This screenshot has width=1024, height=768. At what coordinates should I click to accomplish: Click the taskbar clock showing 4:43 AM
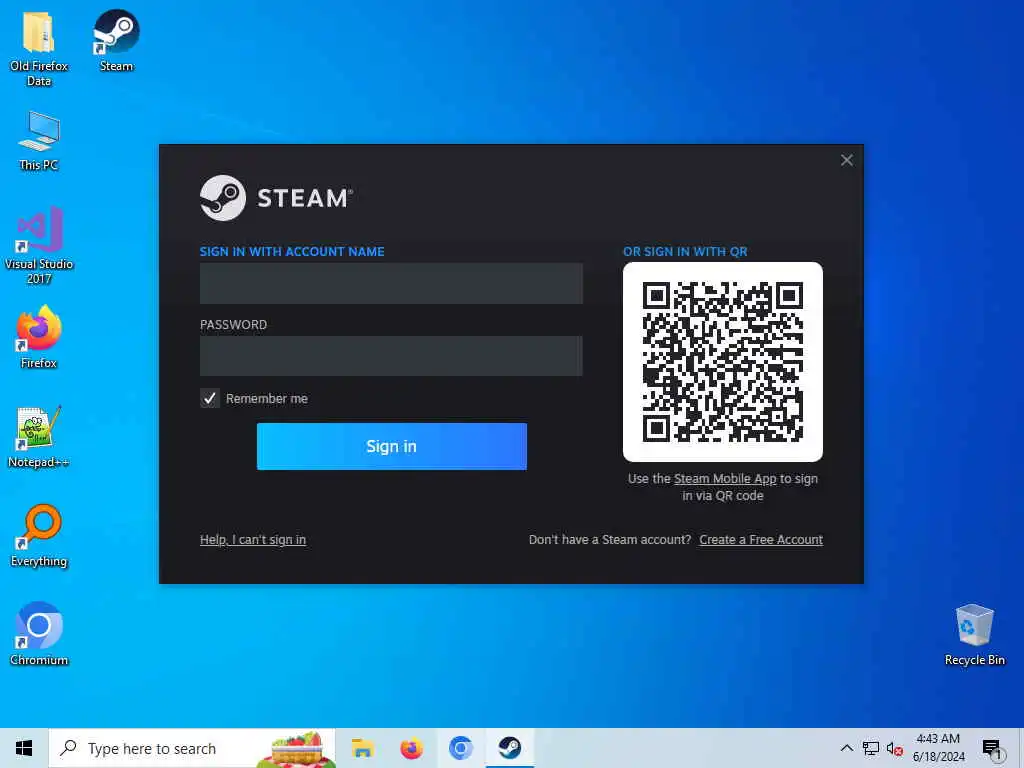pyautogui.click(x=938, y=748)
